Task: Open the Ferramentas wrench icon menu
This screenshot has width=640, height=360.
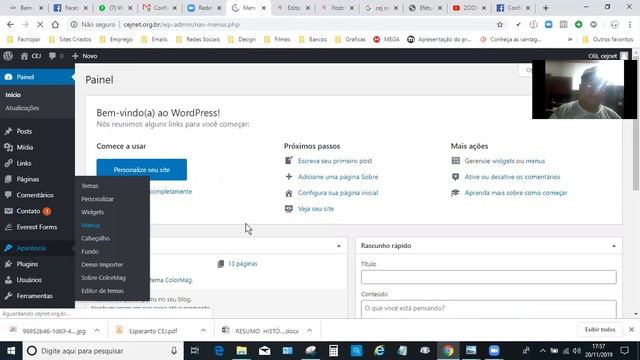Action: coord(9,296)
